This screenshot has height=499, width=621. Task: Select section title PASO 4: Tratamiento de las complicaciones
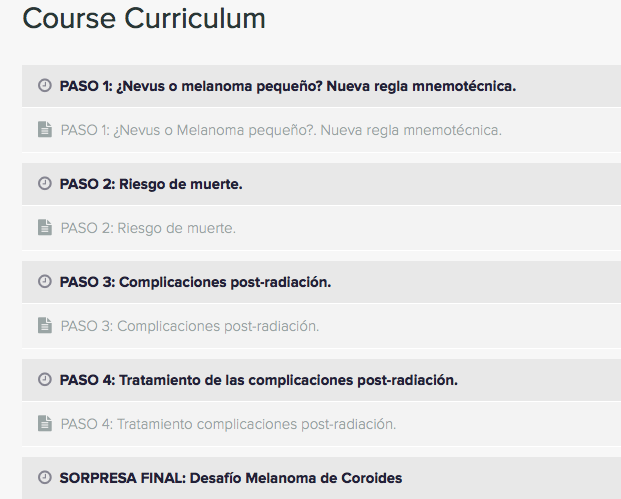point(259,380)
